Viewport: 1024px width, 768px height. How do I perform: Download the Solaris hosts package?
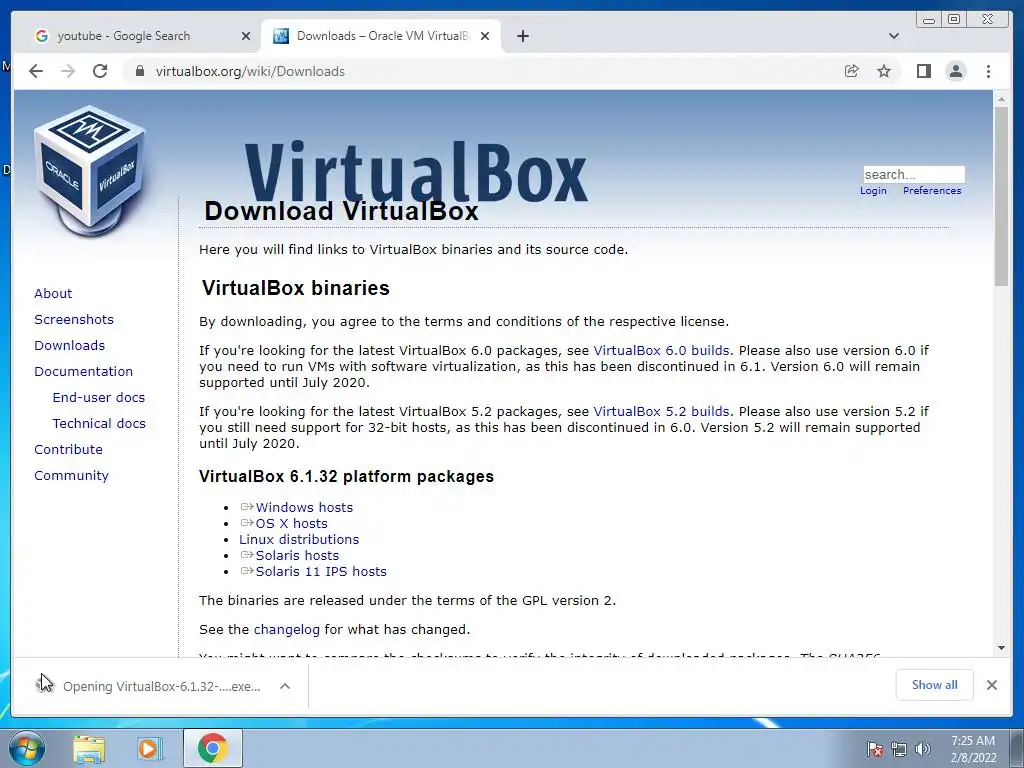(x=297, y=556)
